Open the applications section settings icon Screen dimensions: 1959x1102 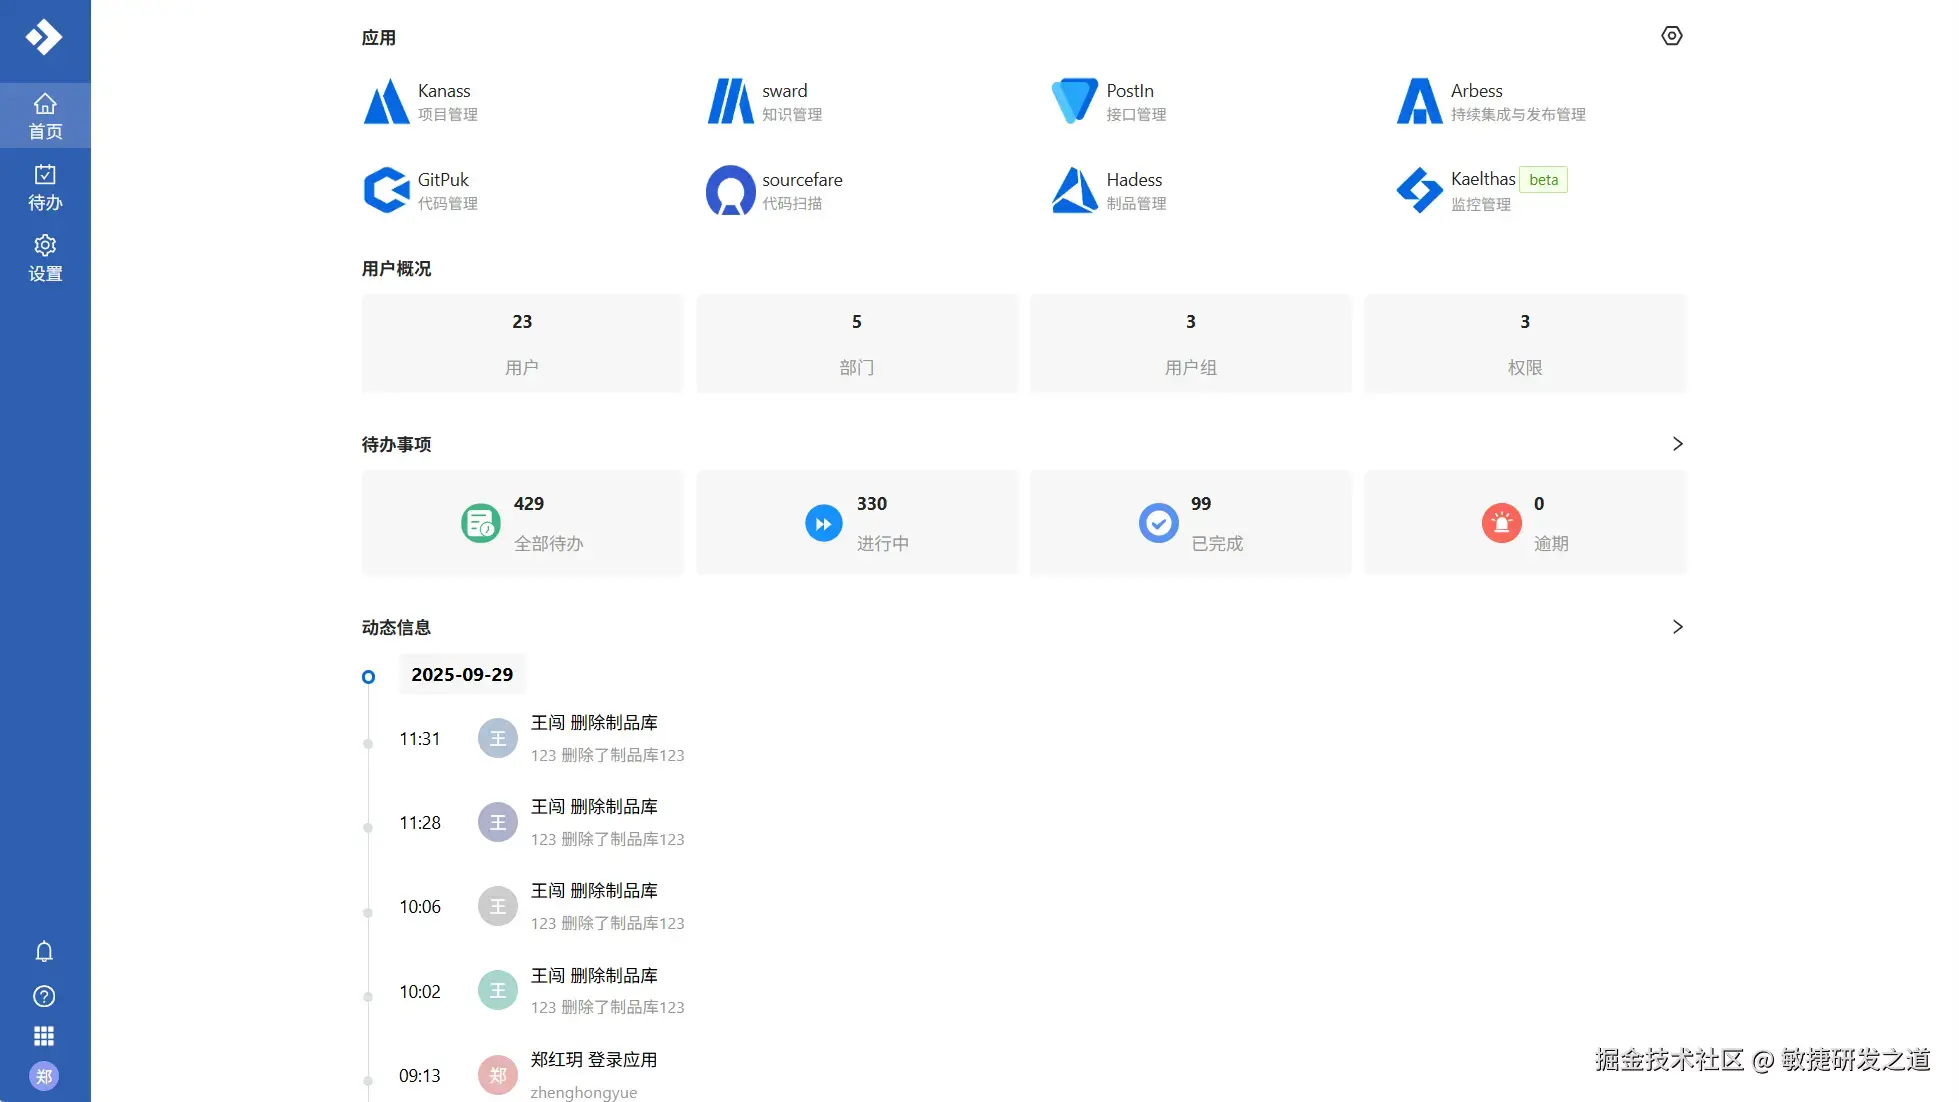[1671, 36]
